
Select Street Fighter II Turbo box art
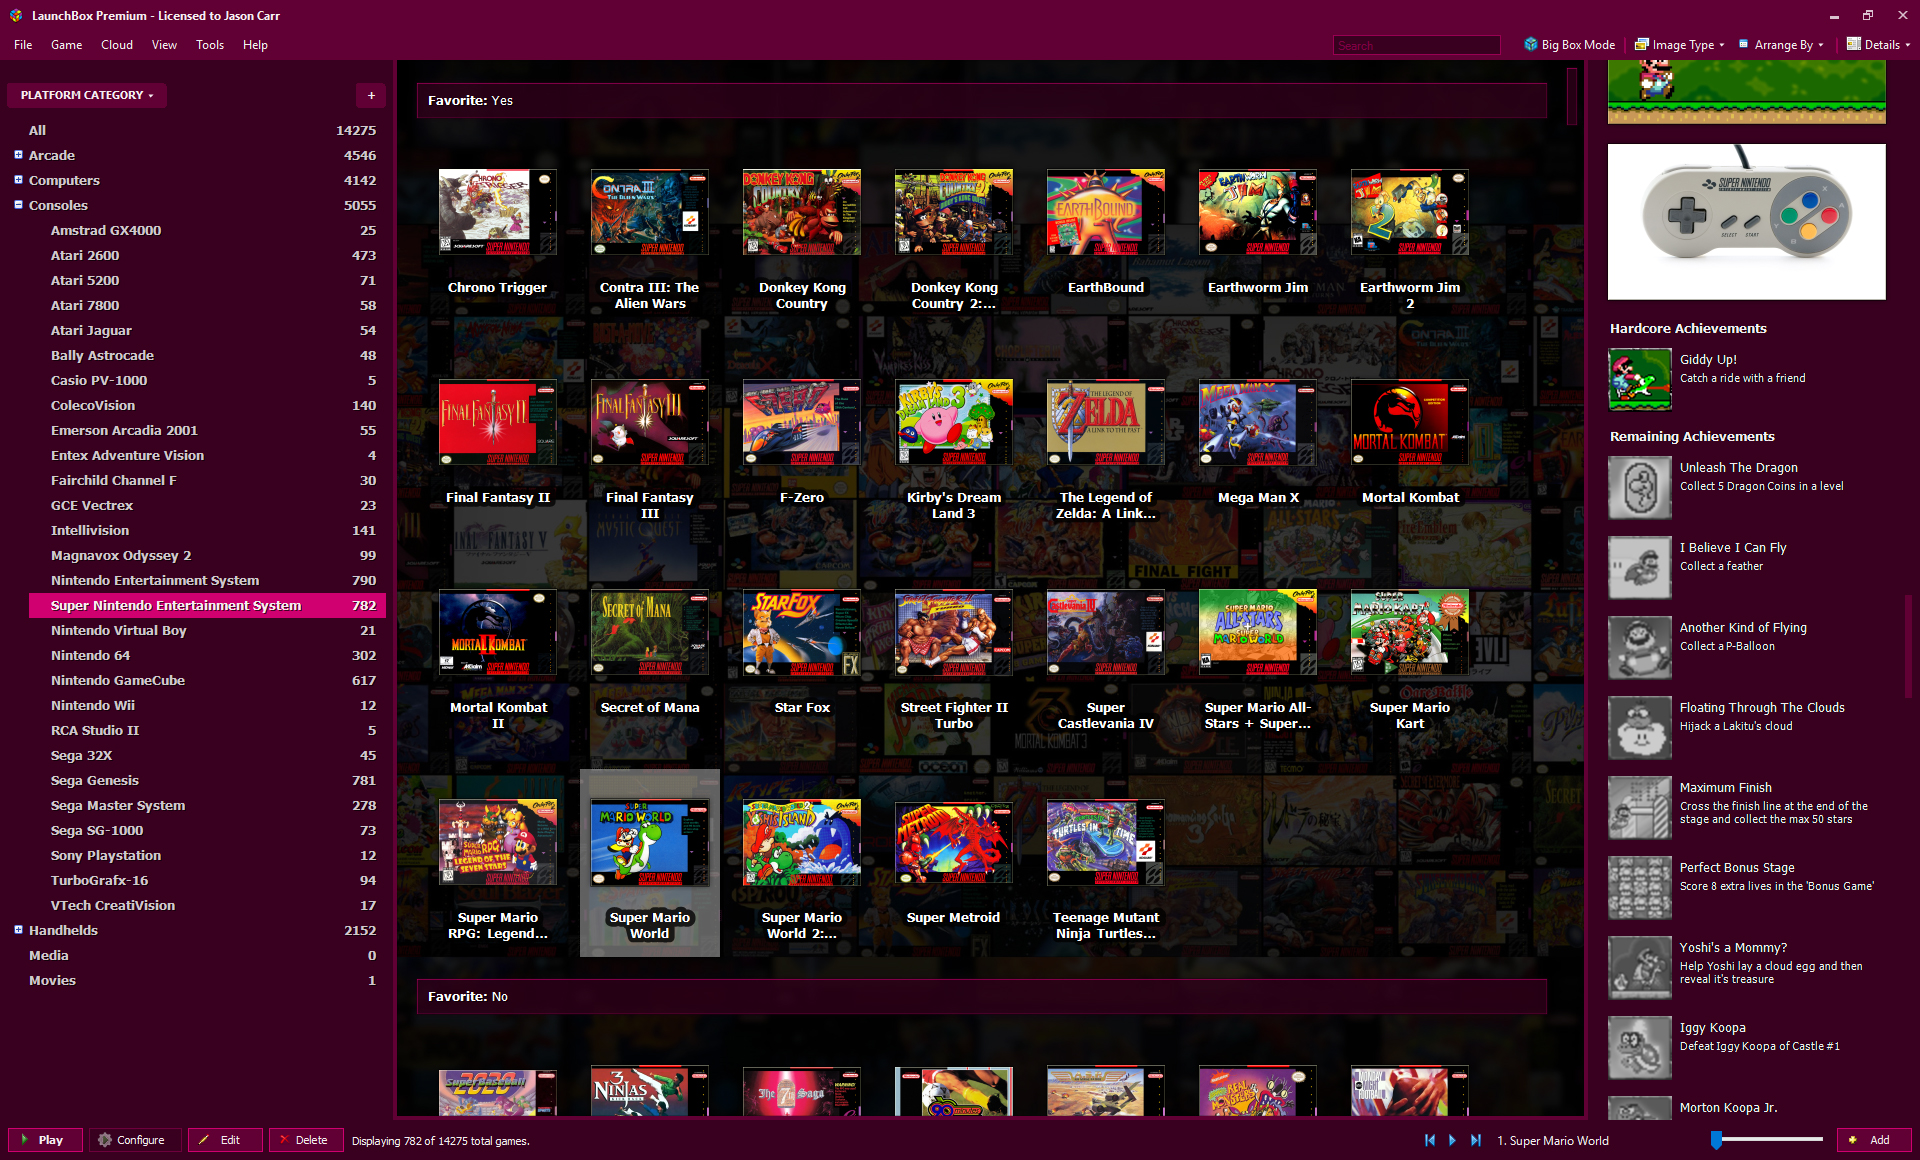[954, 632]
